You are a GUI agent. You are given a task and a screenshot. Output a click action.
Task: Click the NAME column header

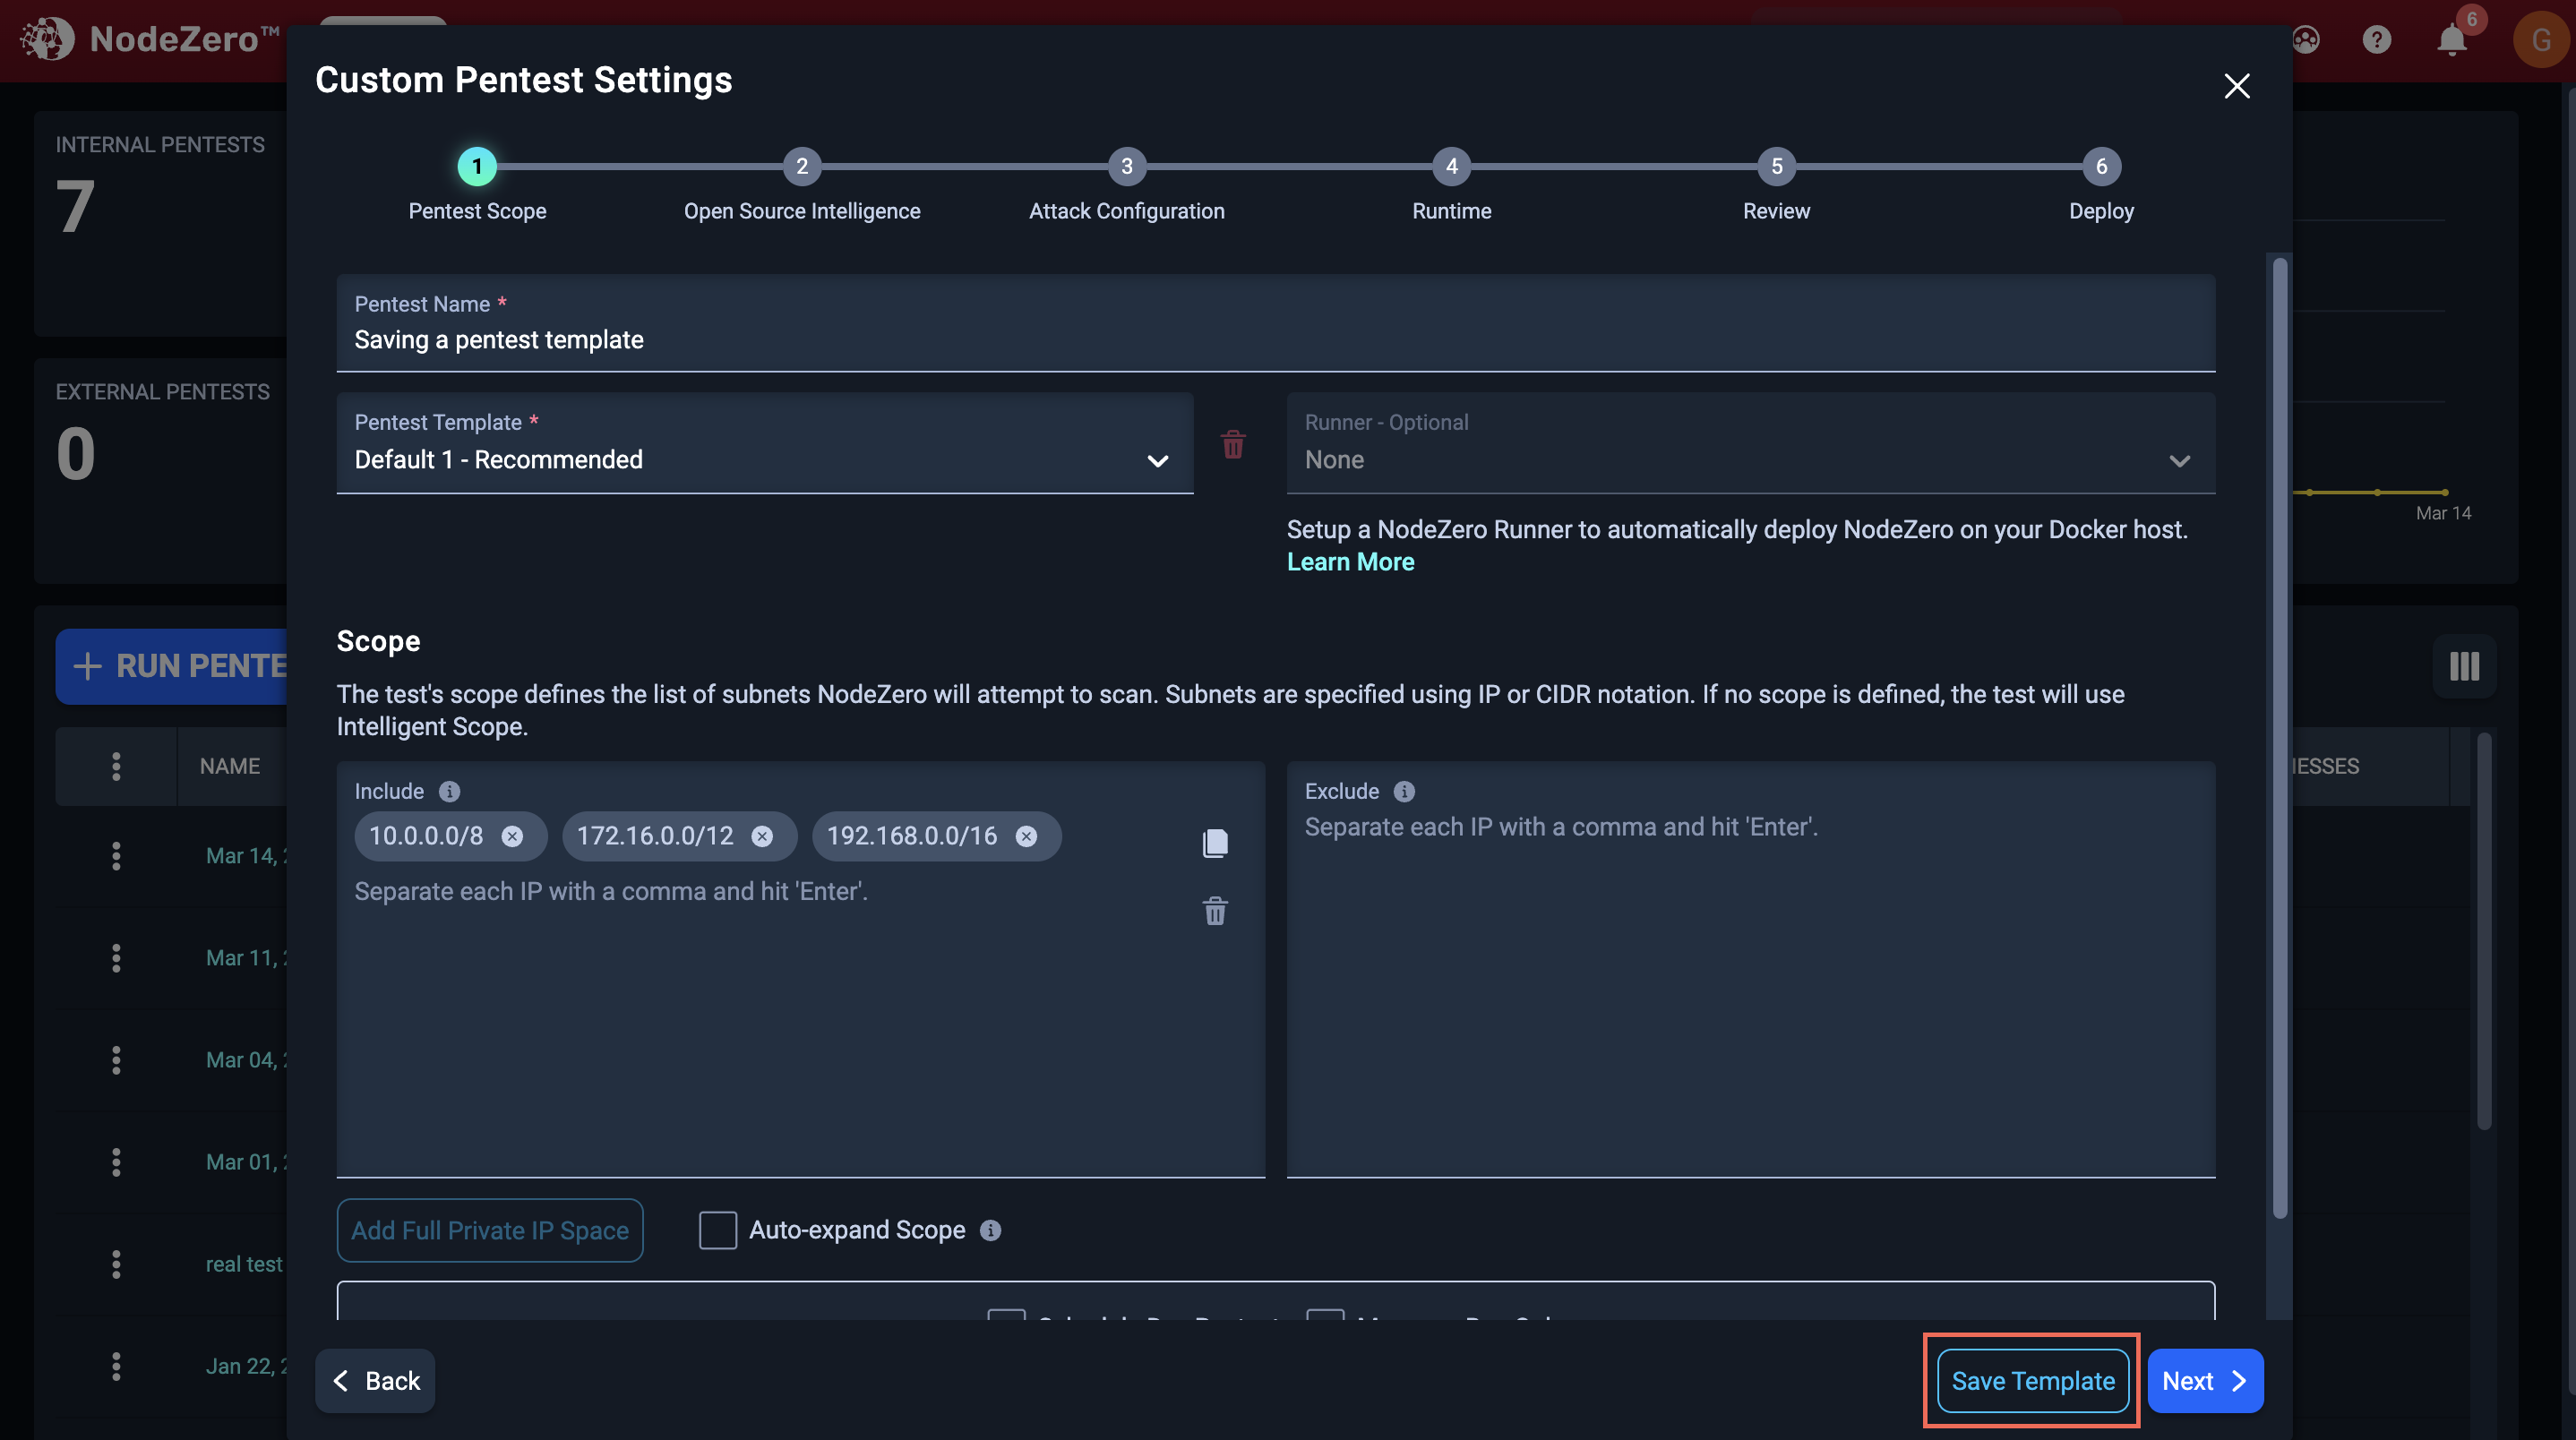[x=230, y=766]
